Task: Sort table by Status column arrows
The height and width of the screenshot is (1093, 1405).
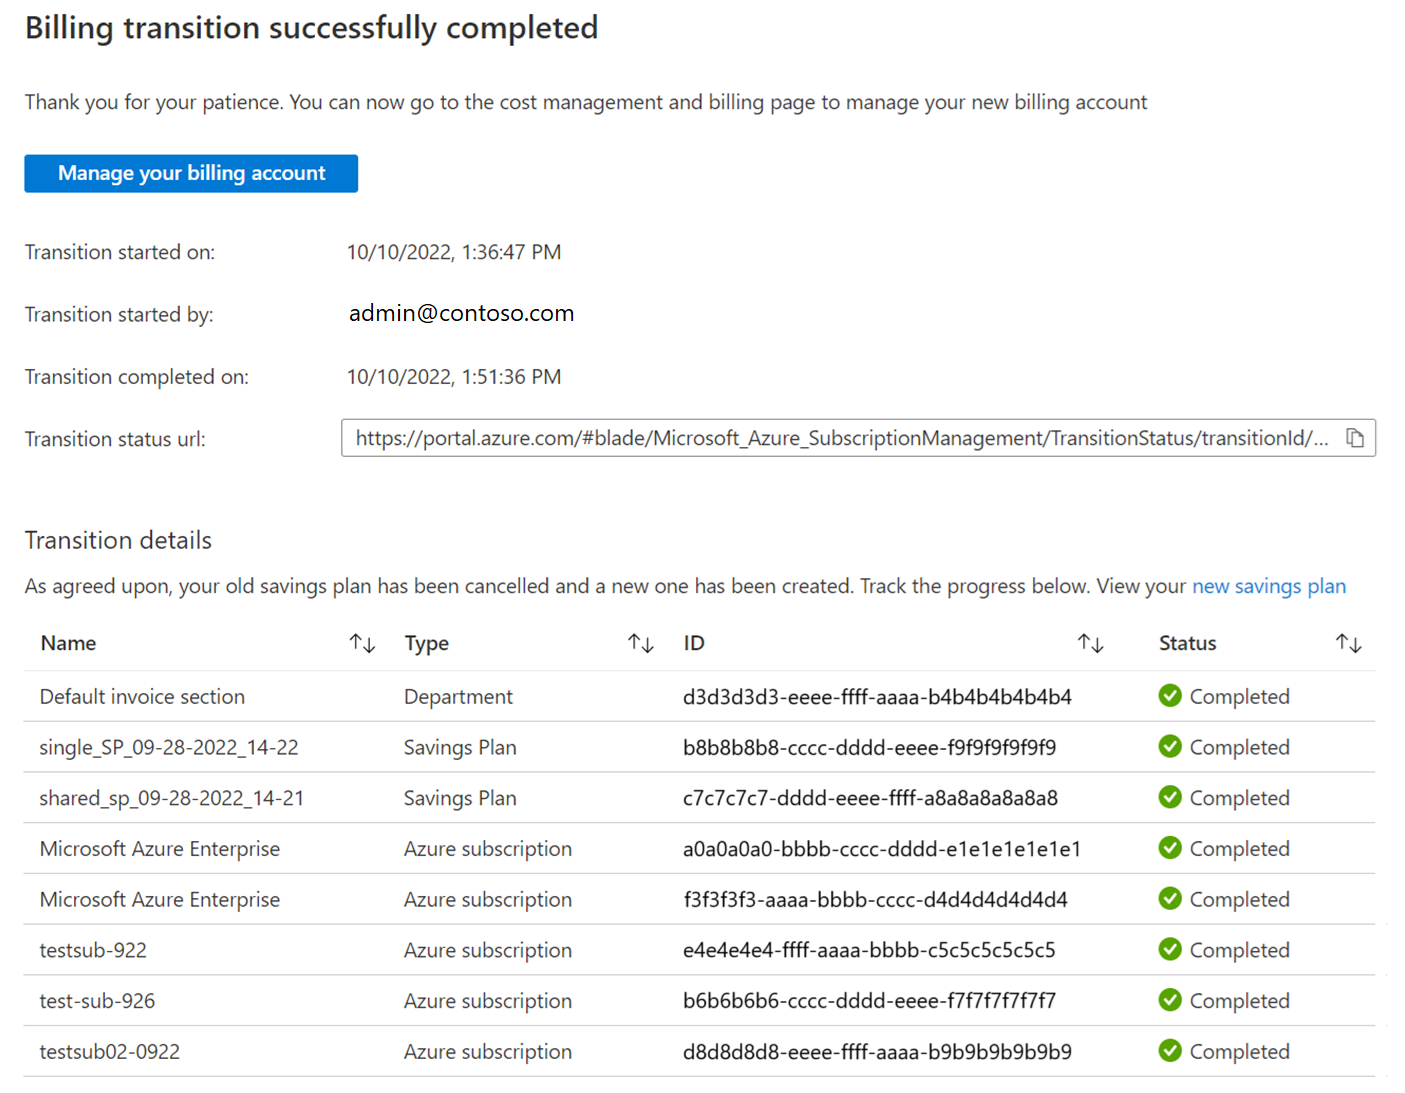Action: coord(1348,643)
